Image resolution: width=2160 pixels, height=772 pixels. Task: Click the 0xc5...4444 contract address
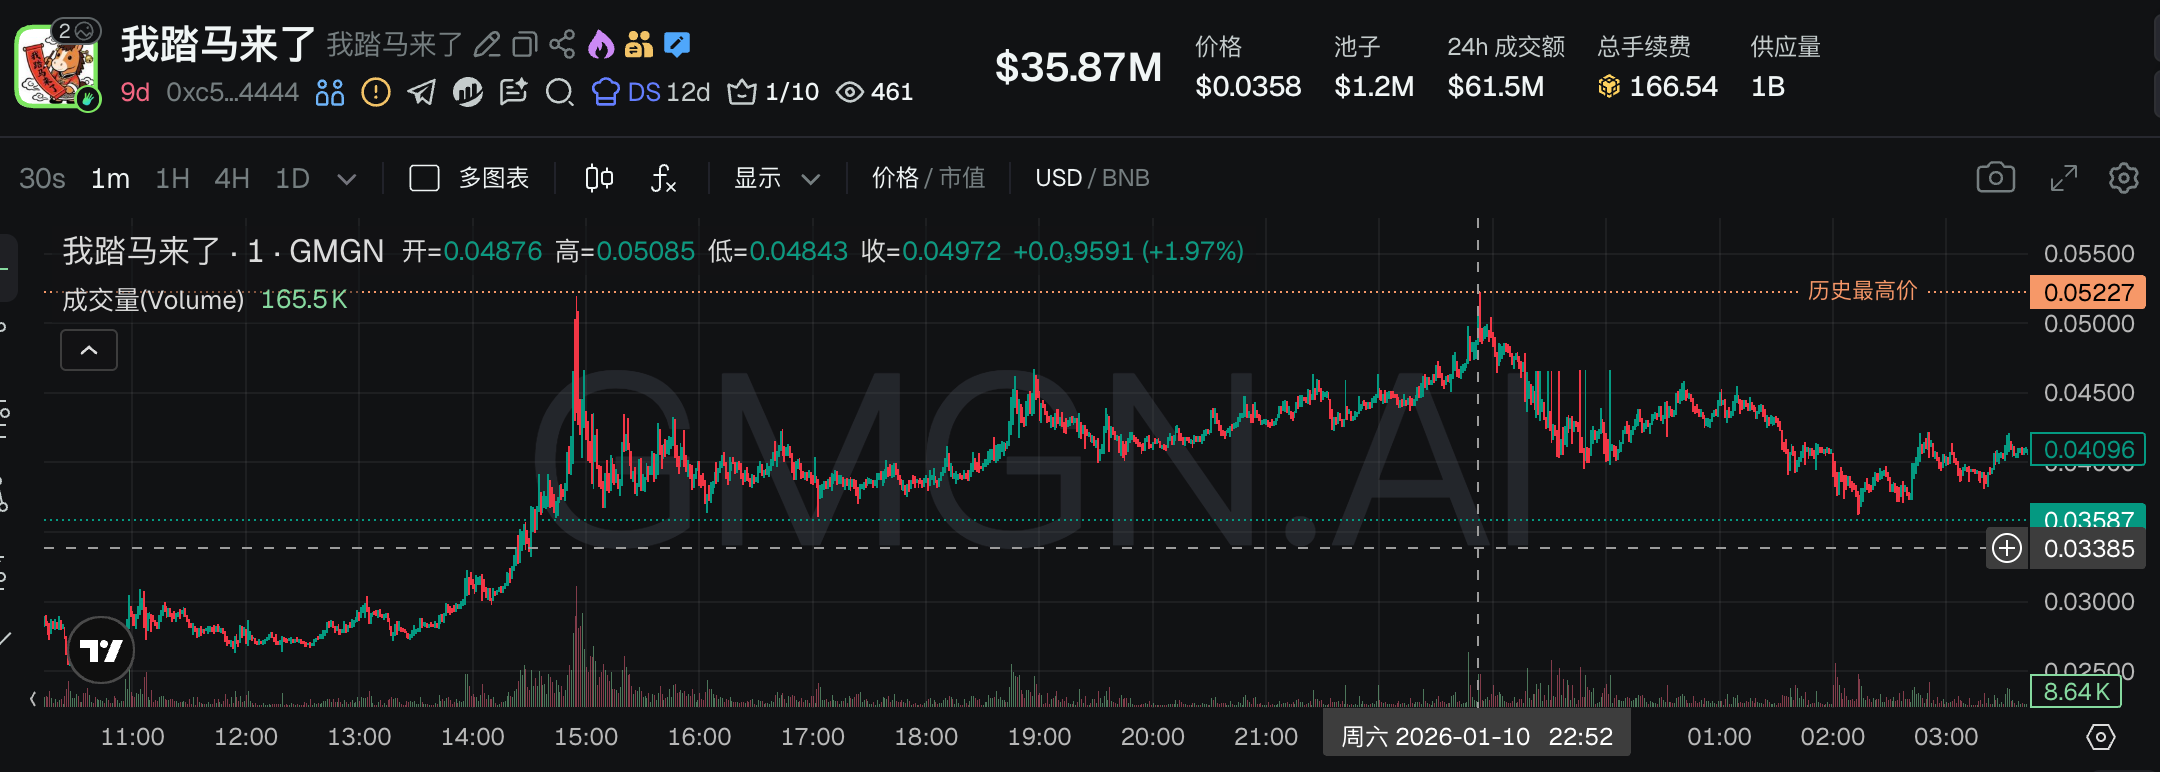[x=232, y=93]
